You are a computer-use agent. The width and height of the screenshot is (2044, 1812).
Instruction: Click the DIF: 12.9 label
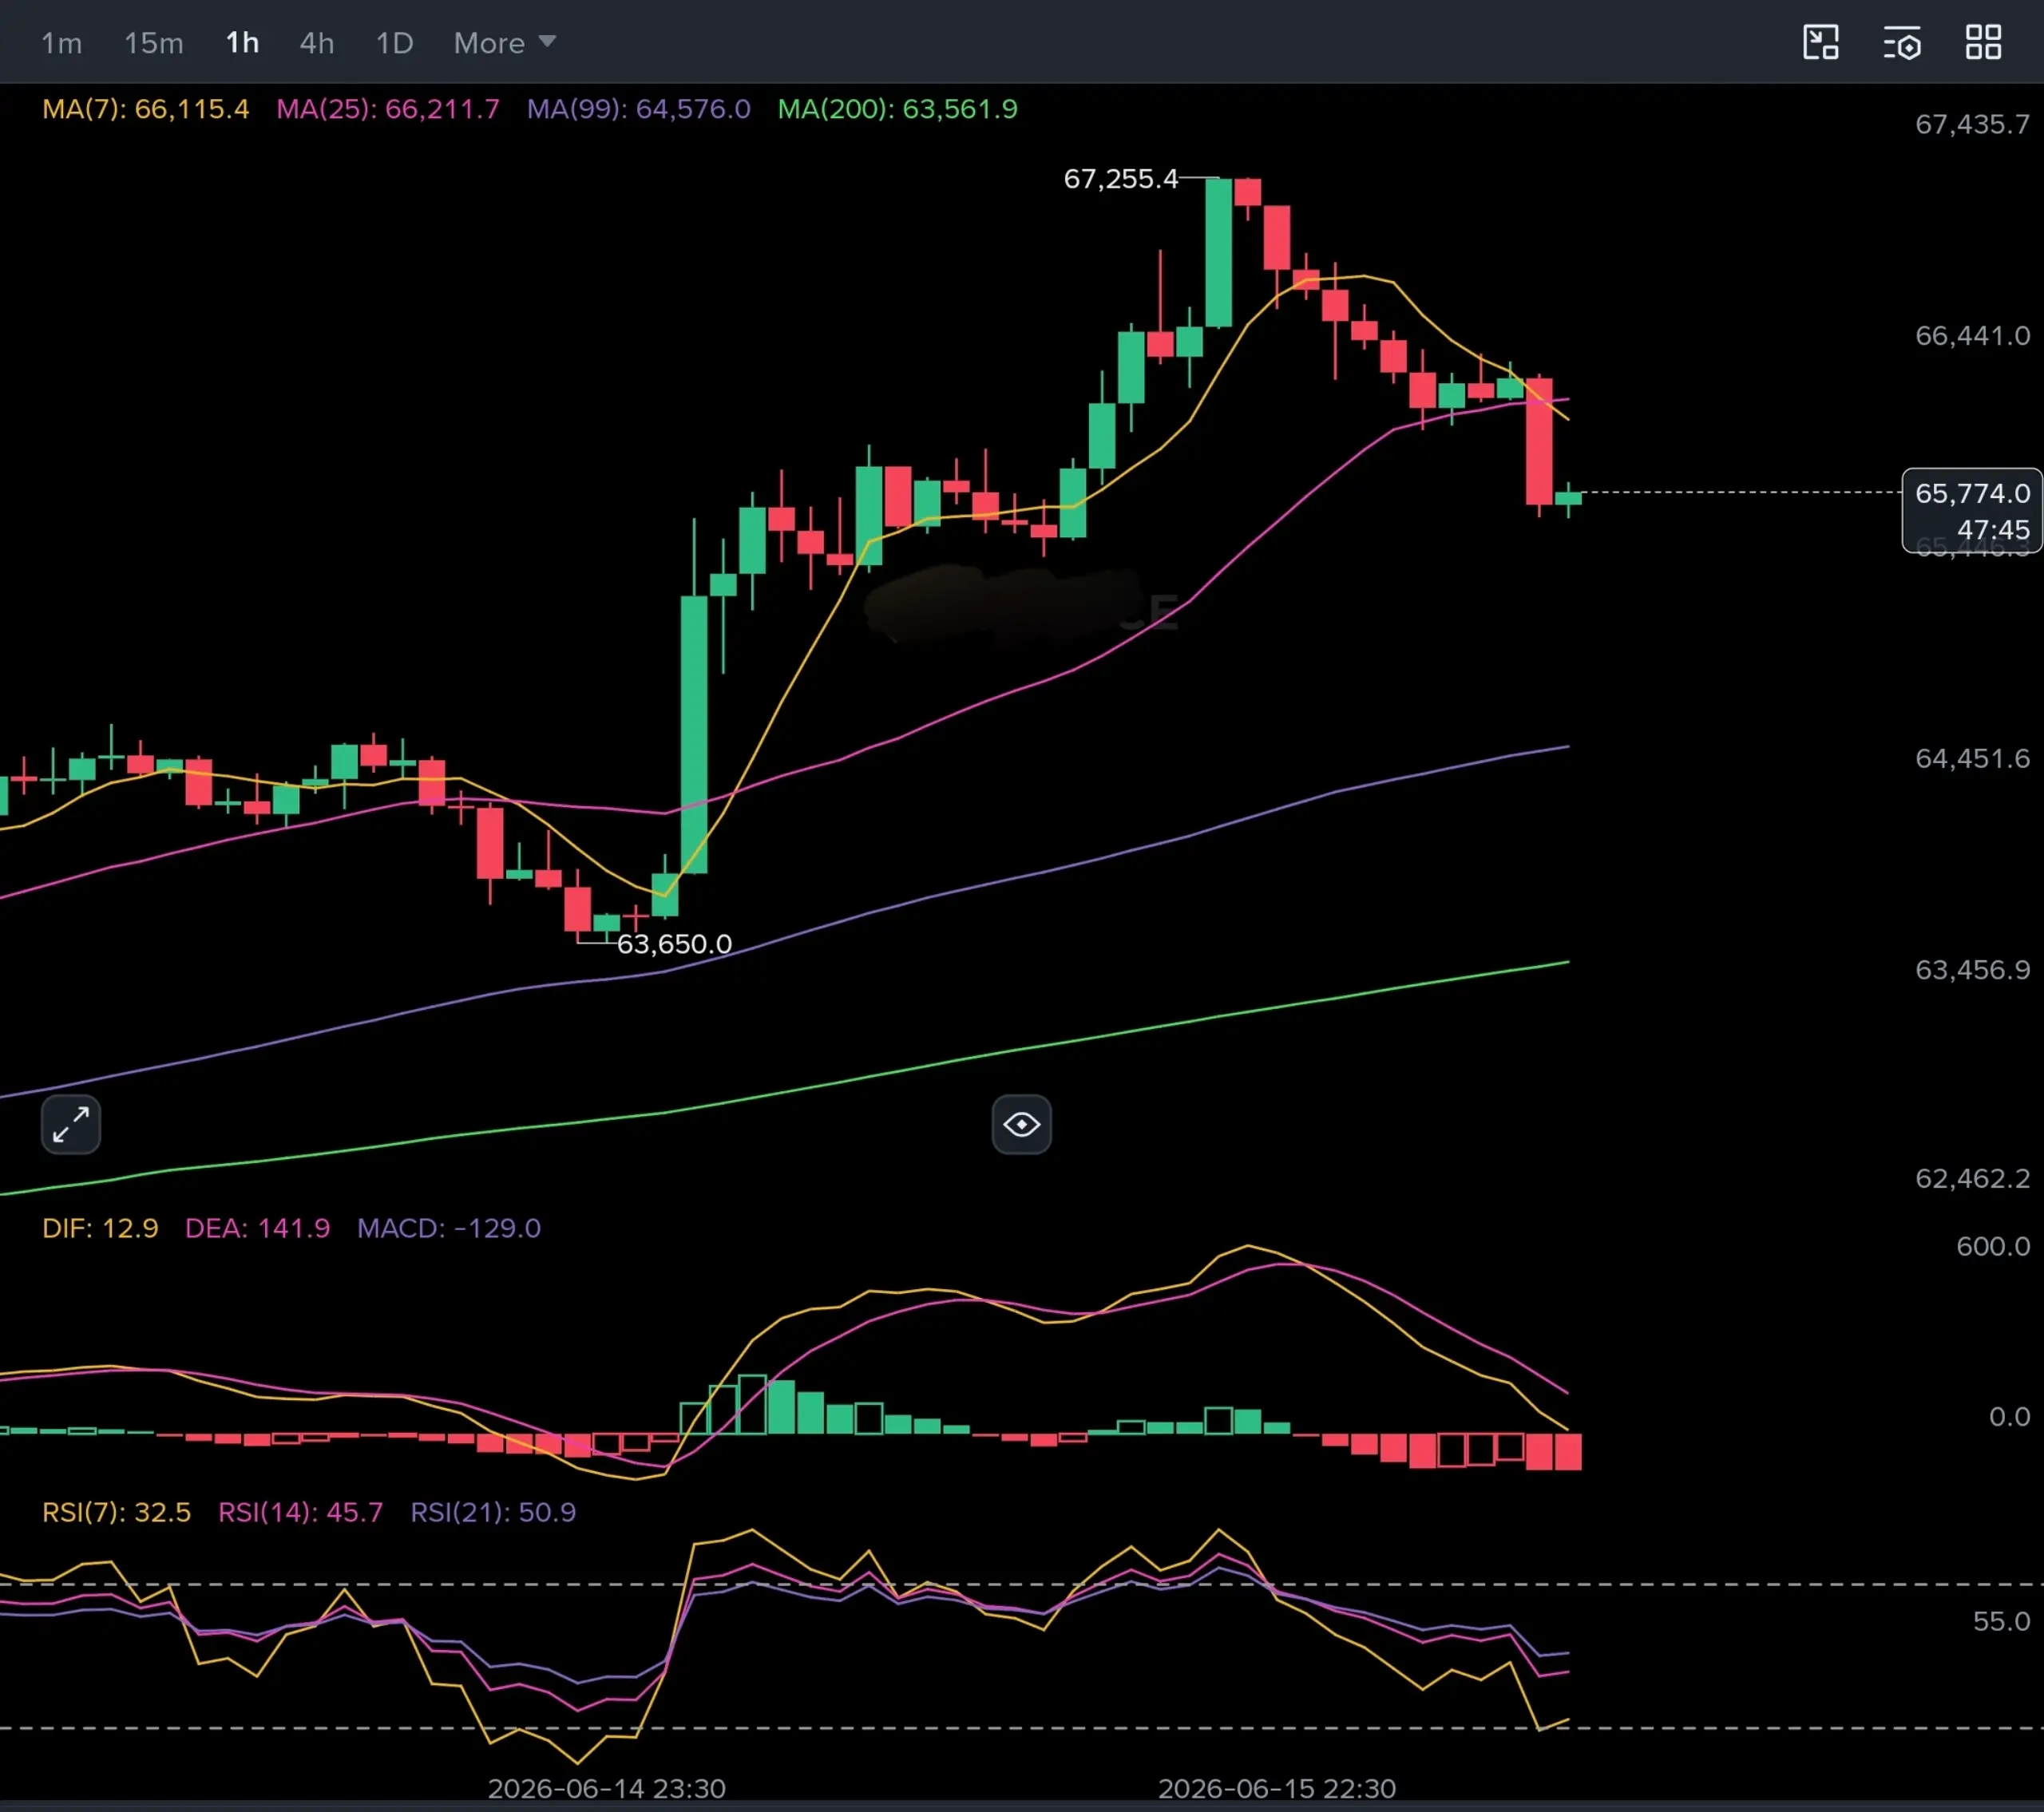100,1228
